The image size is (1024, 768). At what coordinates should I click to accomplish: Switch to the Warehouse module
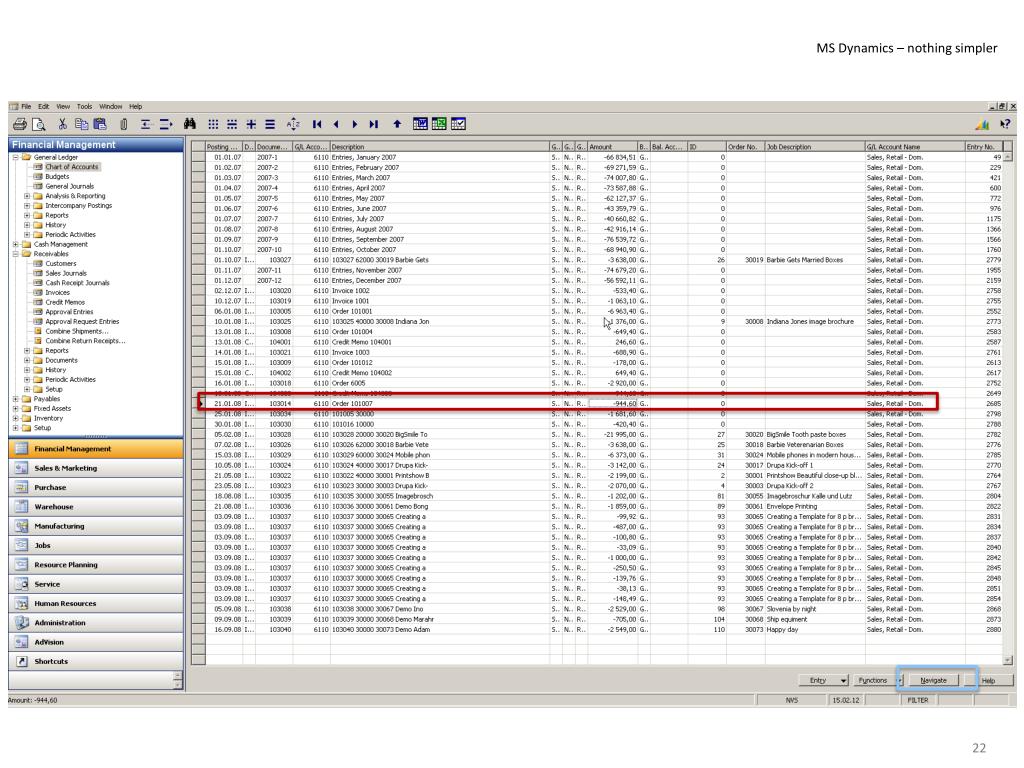point(96,507)
